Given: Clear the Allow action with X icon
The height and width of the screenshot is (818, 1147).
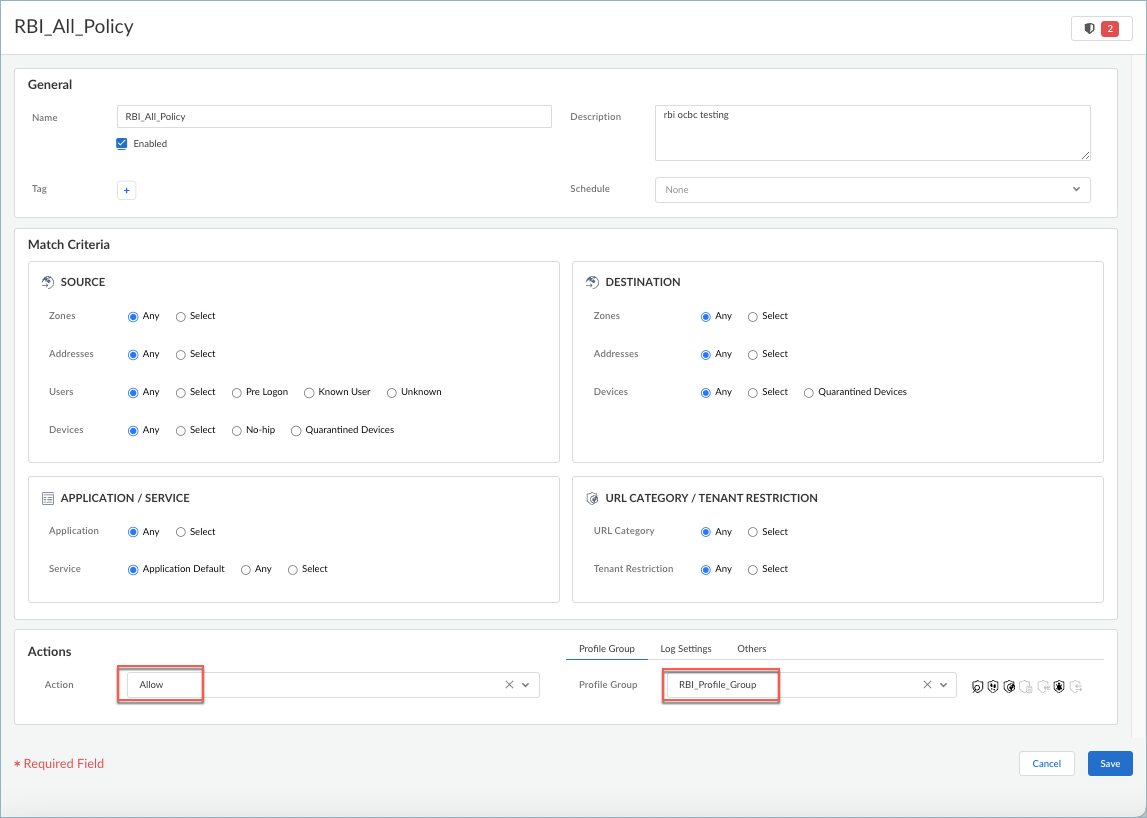Looking at the screenshot, I should 509,685.
